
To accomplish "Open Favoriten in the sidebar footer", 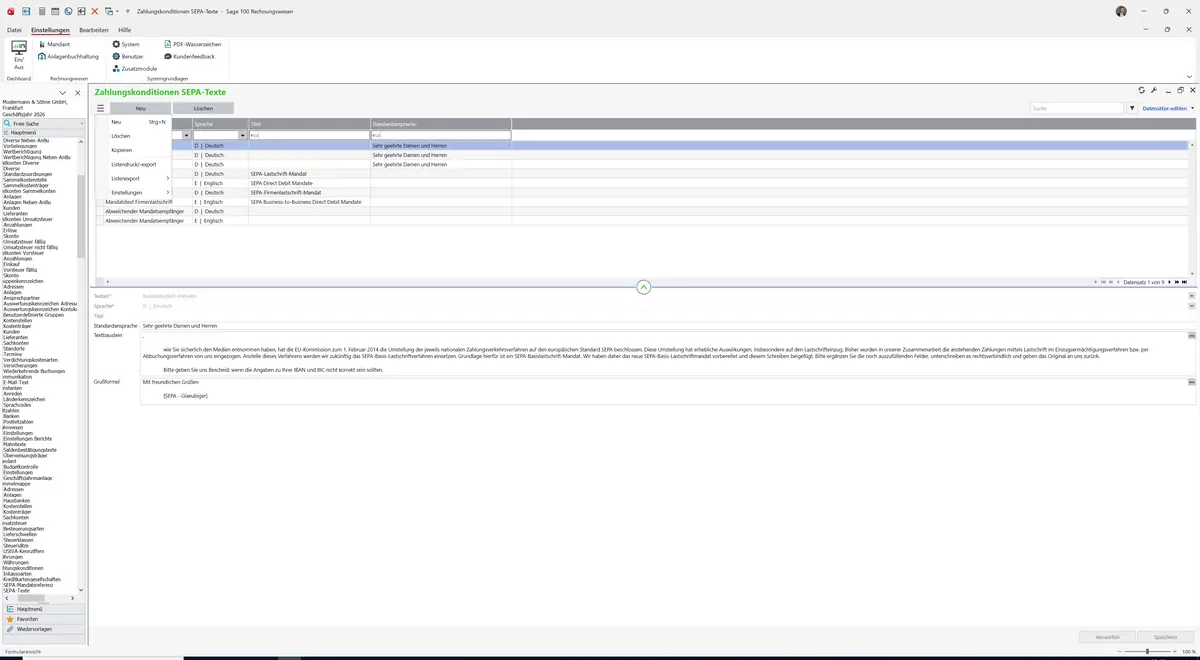I will pyautogui.click(x=42, y=619).
